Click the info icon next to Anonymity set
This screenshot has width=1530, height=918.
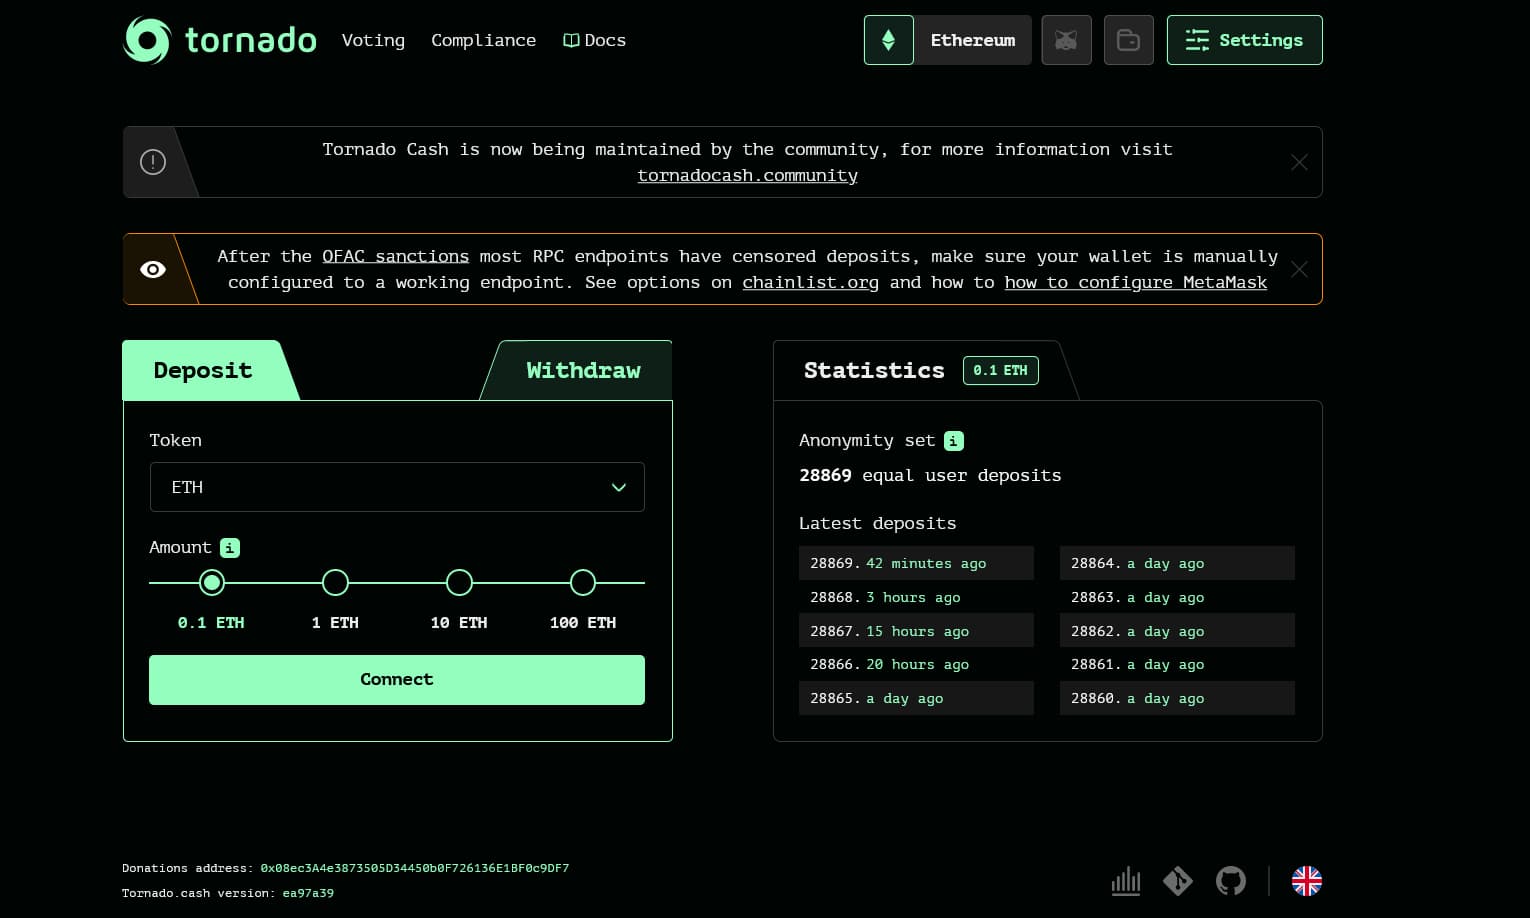tap(954, 441)
